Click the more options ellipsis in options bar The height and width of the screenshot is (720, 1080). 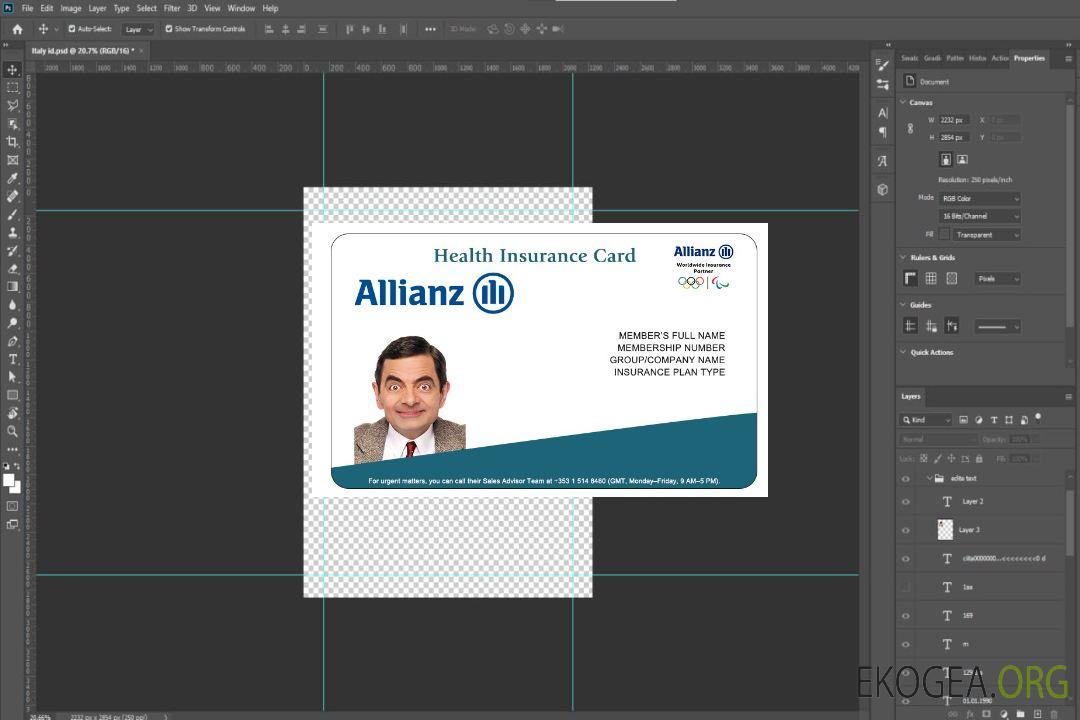[430, 29]
